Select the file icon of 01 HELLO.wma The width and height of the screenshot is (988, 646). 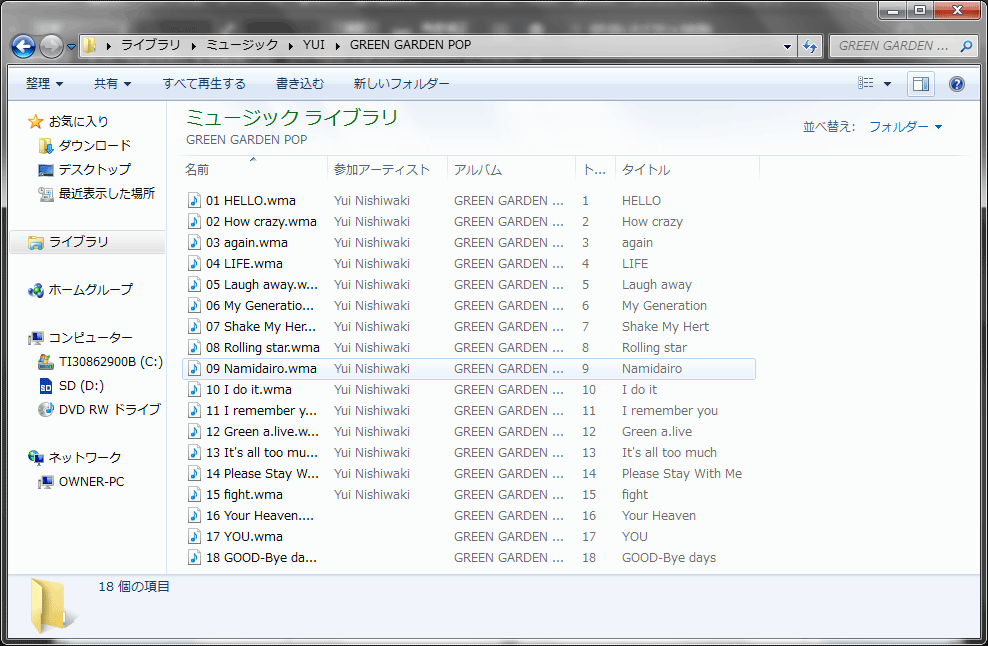pyautogui.click(x=195, y=200)
